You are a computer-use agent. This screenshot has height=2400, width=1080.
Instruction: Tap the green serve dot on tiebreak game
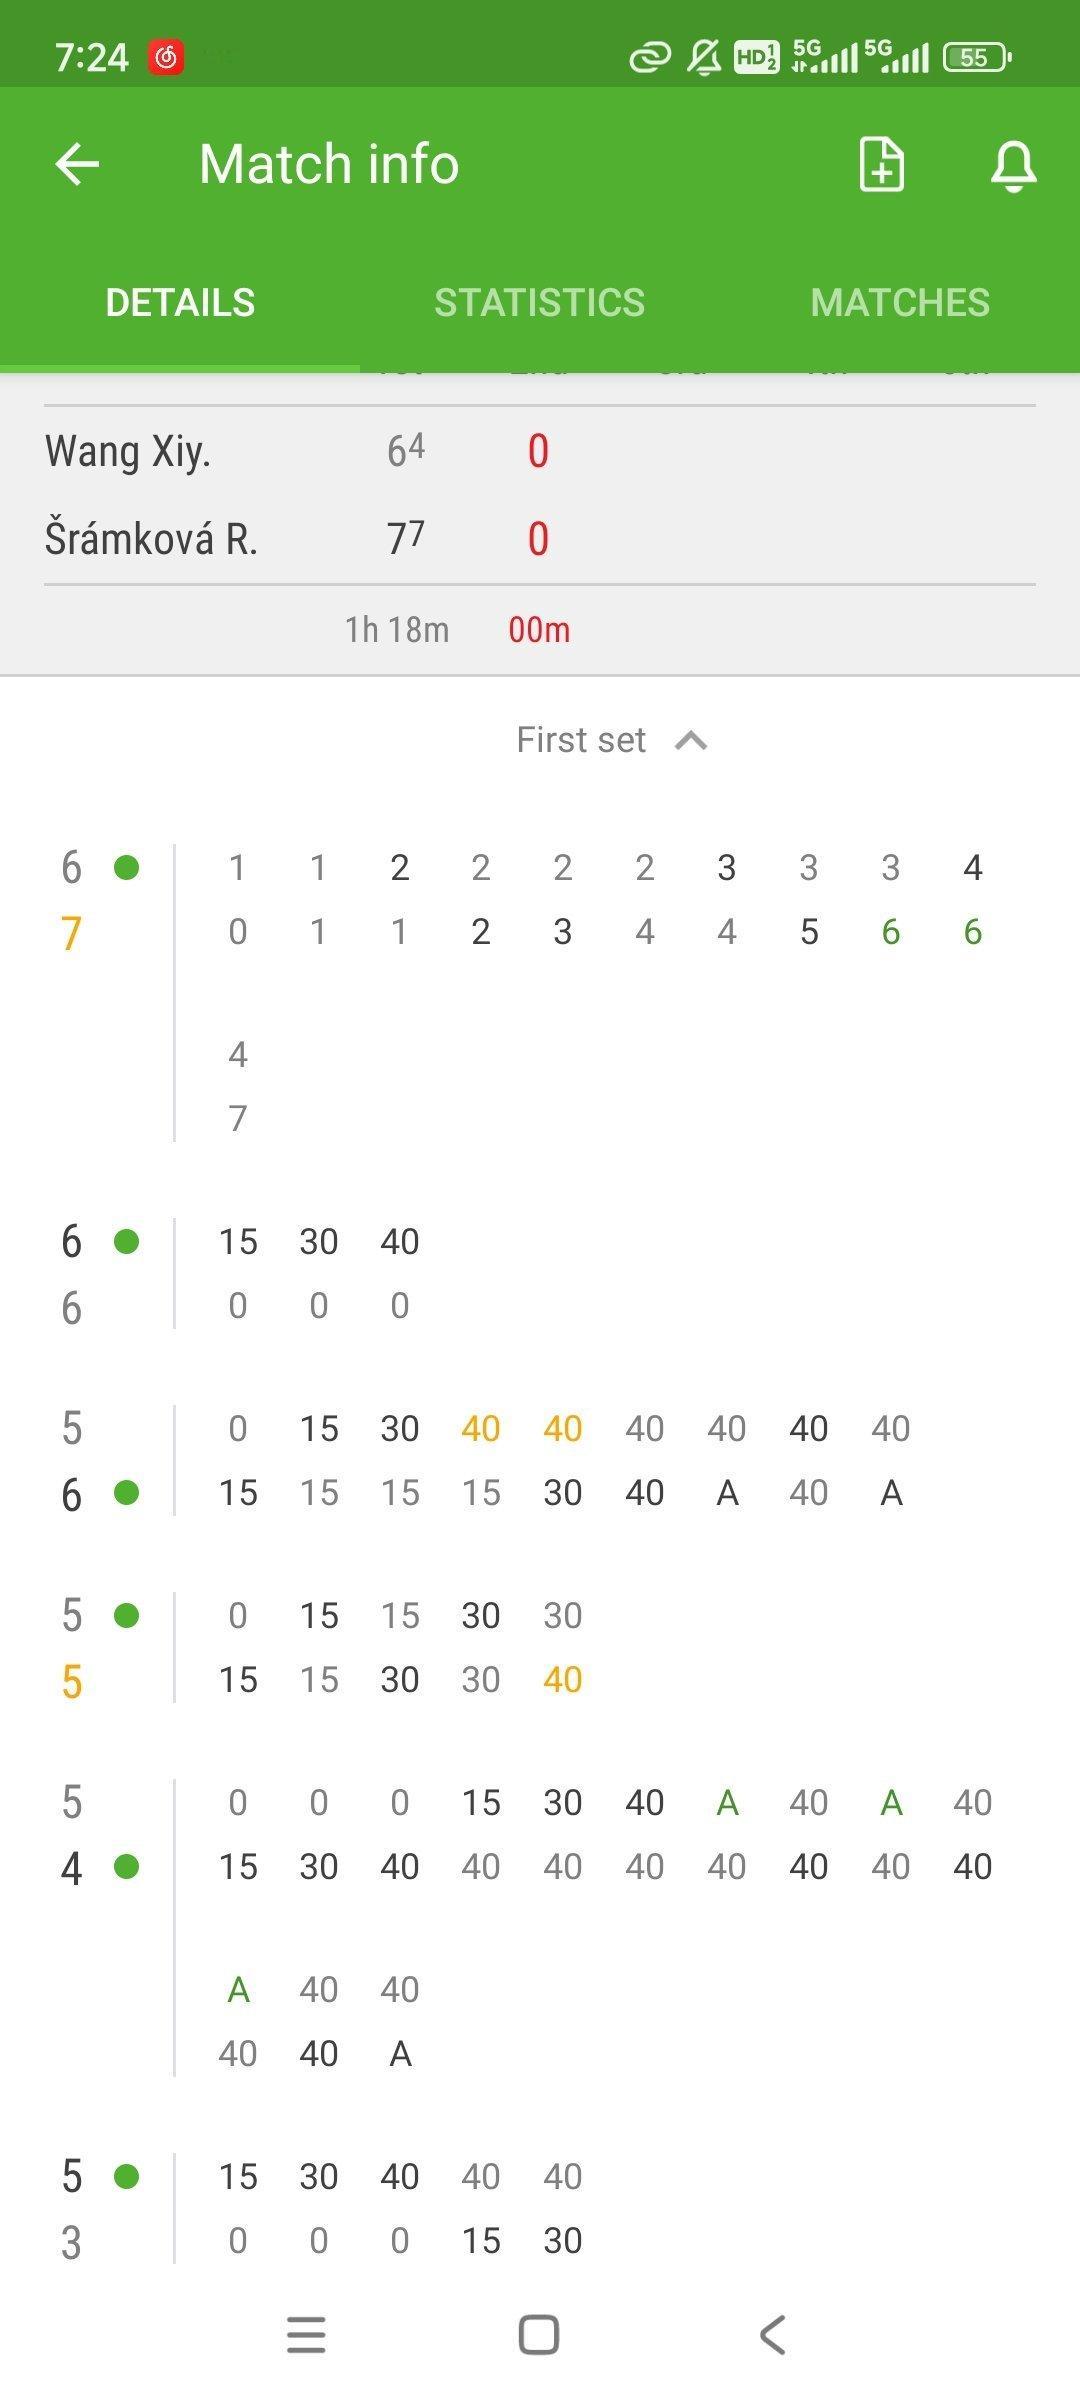[x=126, y=867]
